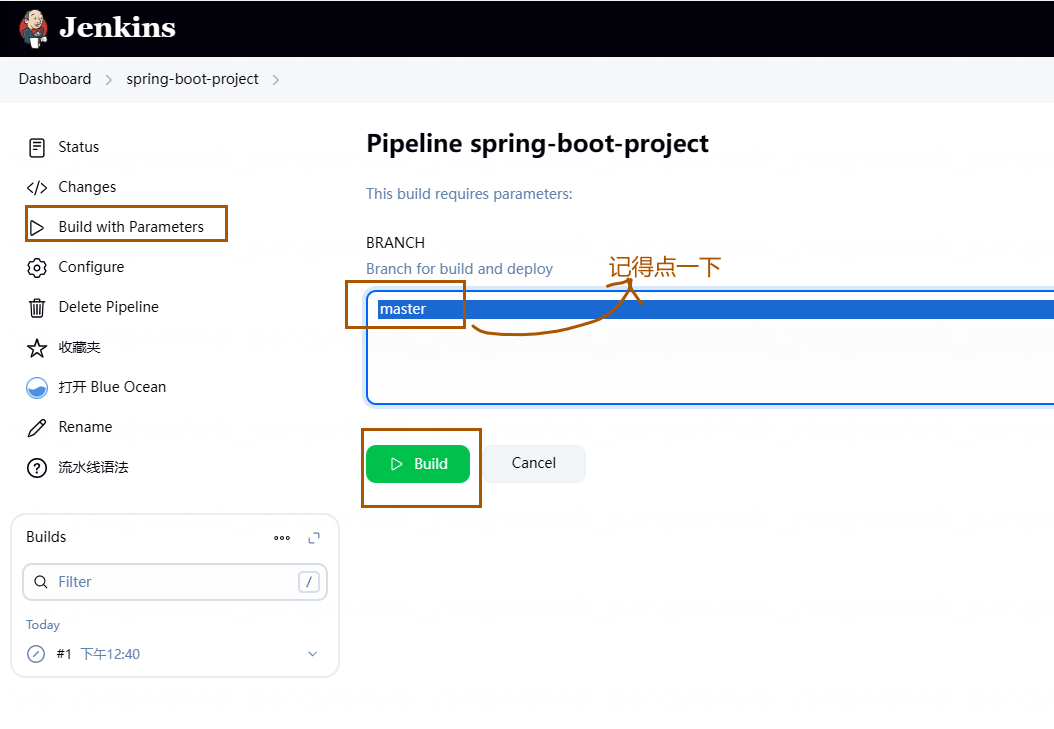
Task: Open the Rename sidebar item
Action: coord(85,427)
